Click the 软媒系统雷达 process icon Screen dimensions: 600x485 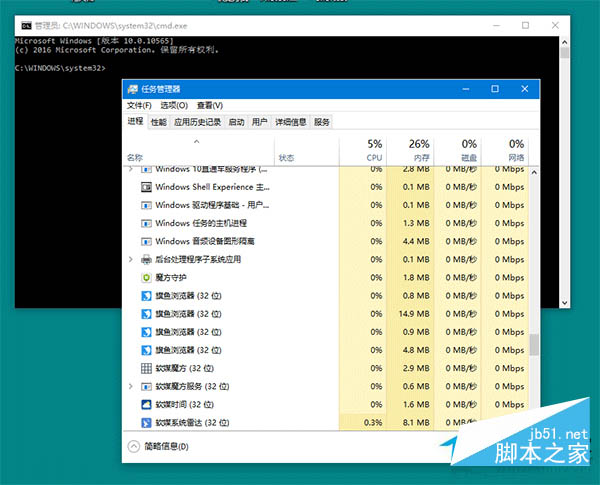[146, 423]
